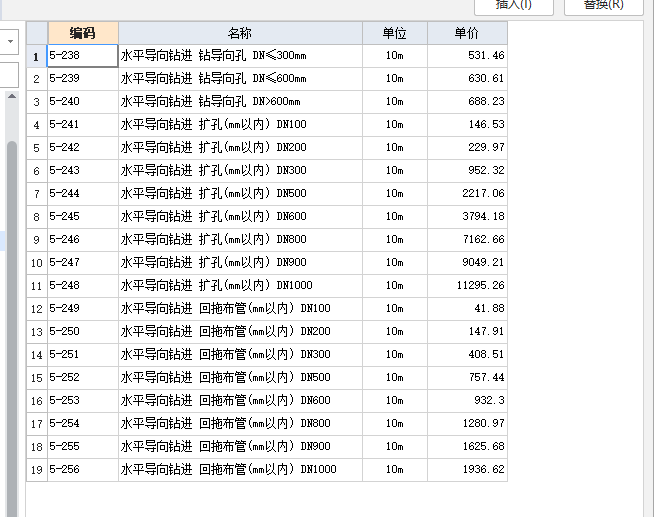
Task: Select code cell 5-238
Action: [x=83, y=56]
